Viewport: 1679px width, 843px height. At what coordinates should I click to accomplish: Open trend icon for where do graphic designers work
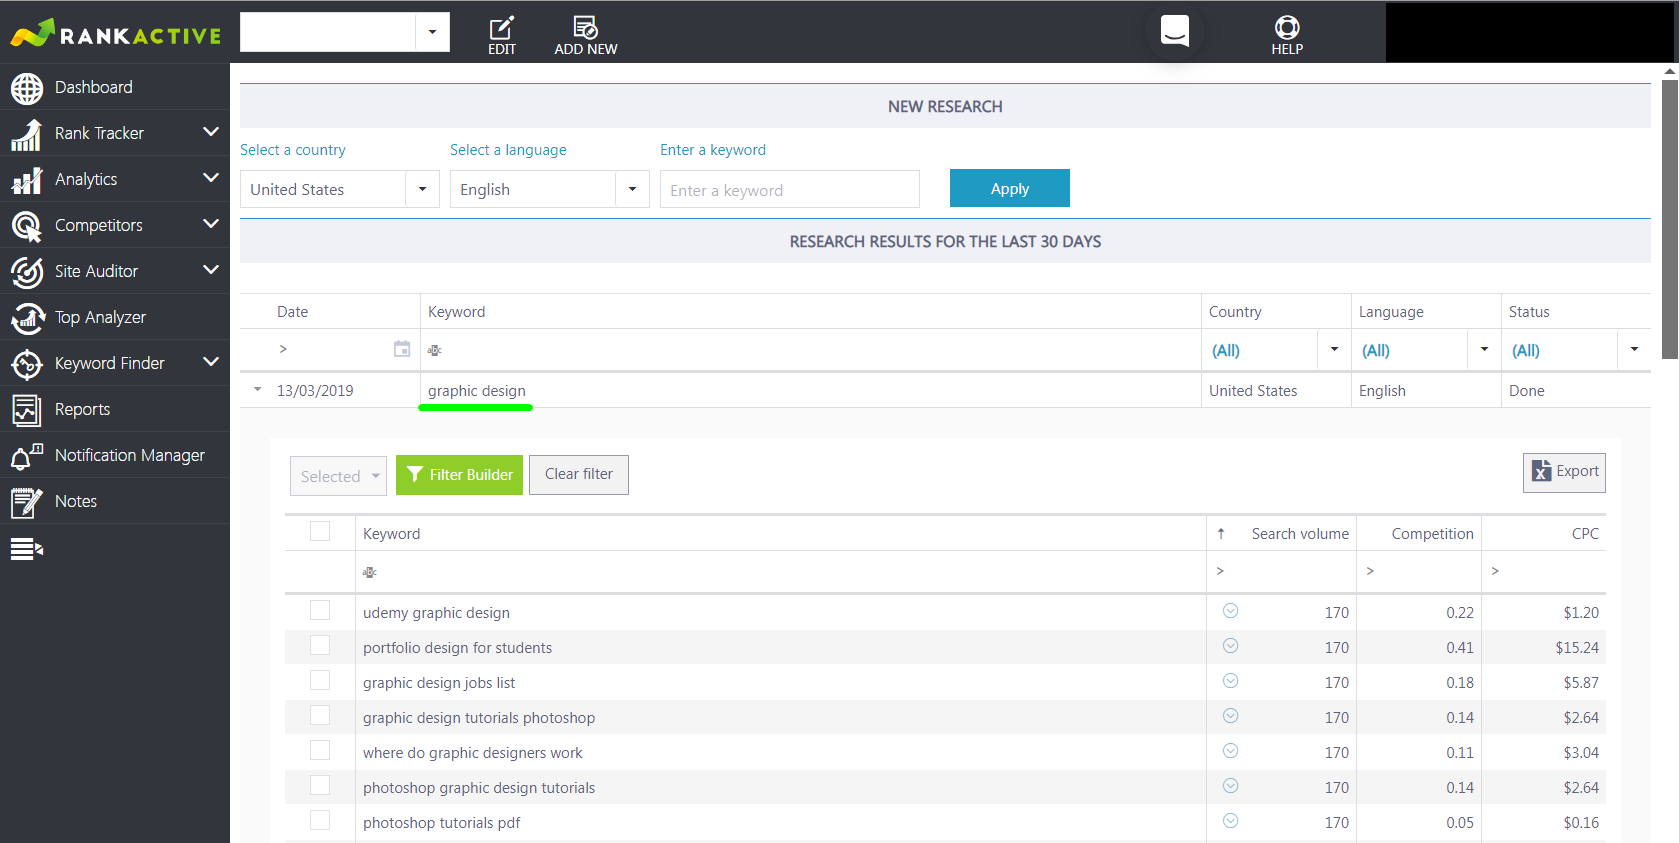[1231, 751]
